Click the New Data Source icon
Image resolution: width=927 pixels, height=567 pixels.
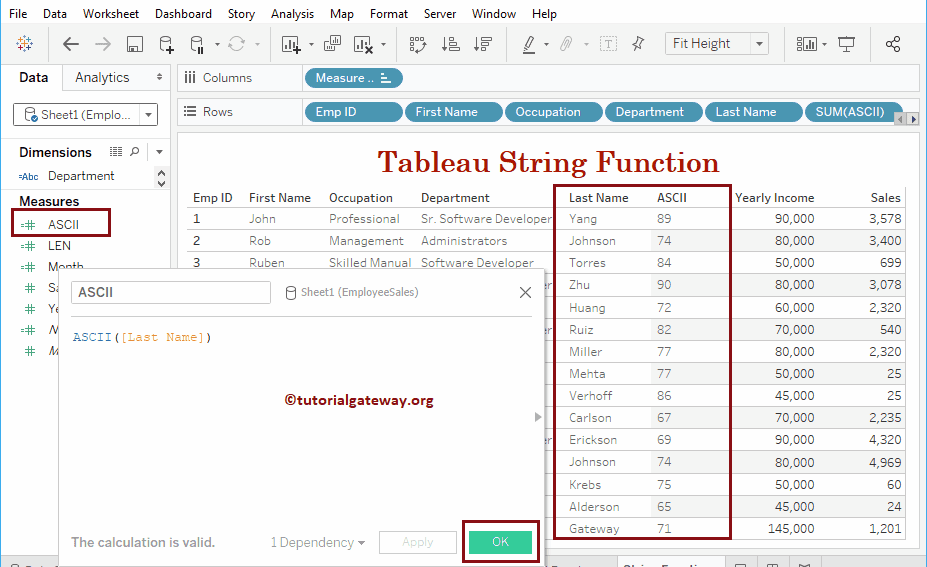pos(167,44)
